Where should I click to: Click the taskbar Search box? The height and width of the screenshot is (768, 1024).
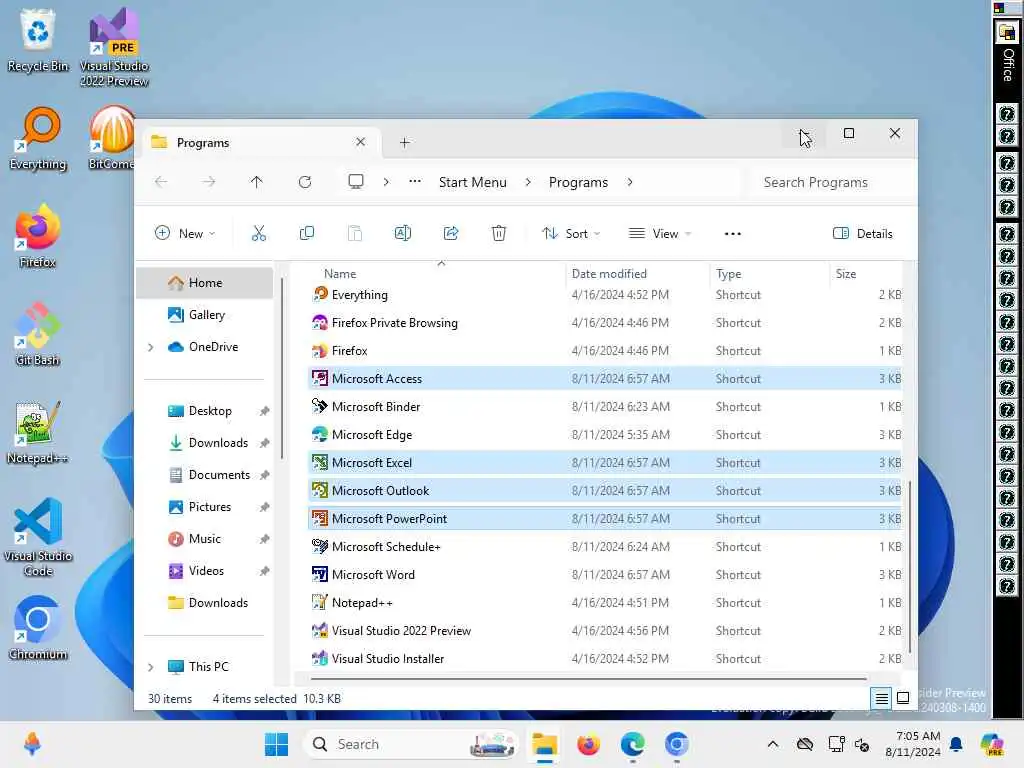[411, 744]
